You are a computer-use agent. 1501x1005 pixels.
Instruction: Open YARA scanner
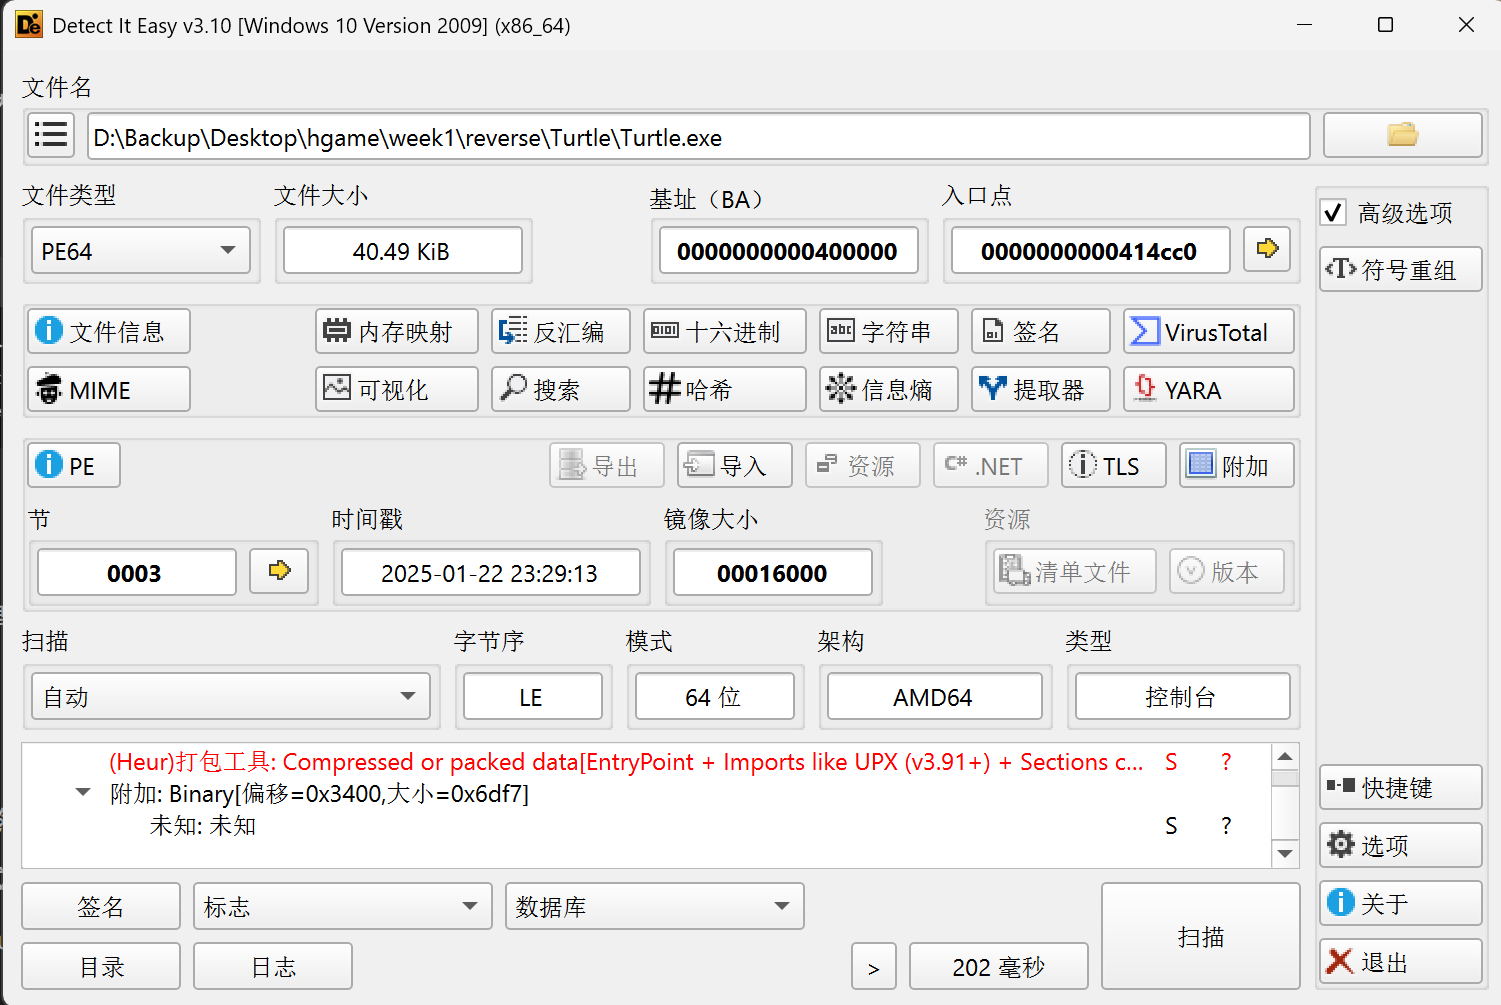(1209, 389)
